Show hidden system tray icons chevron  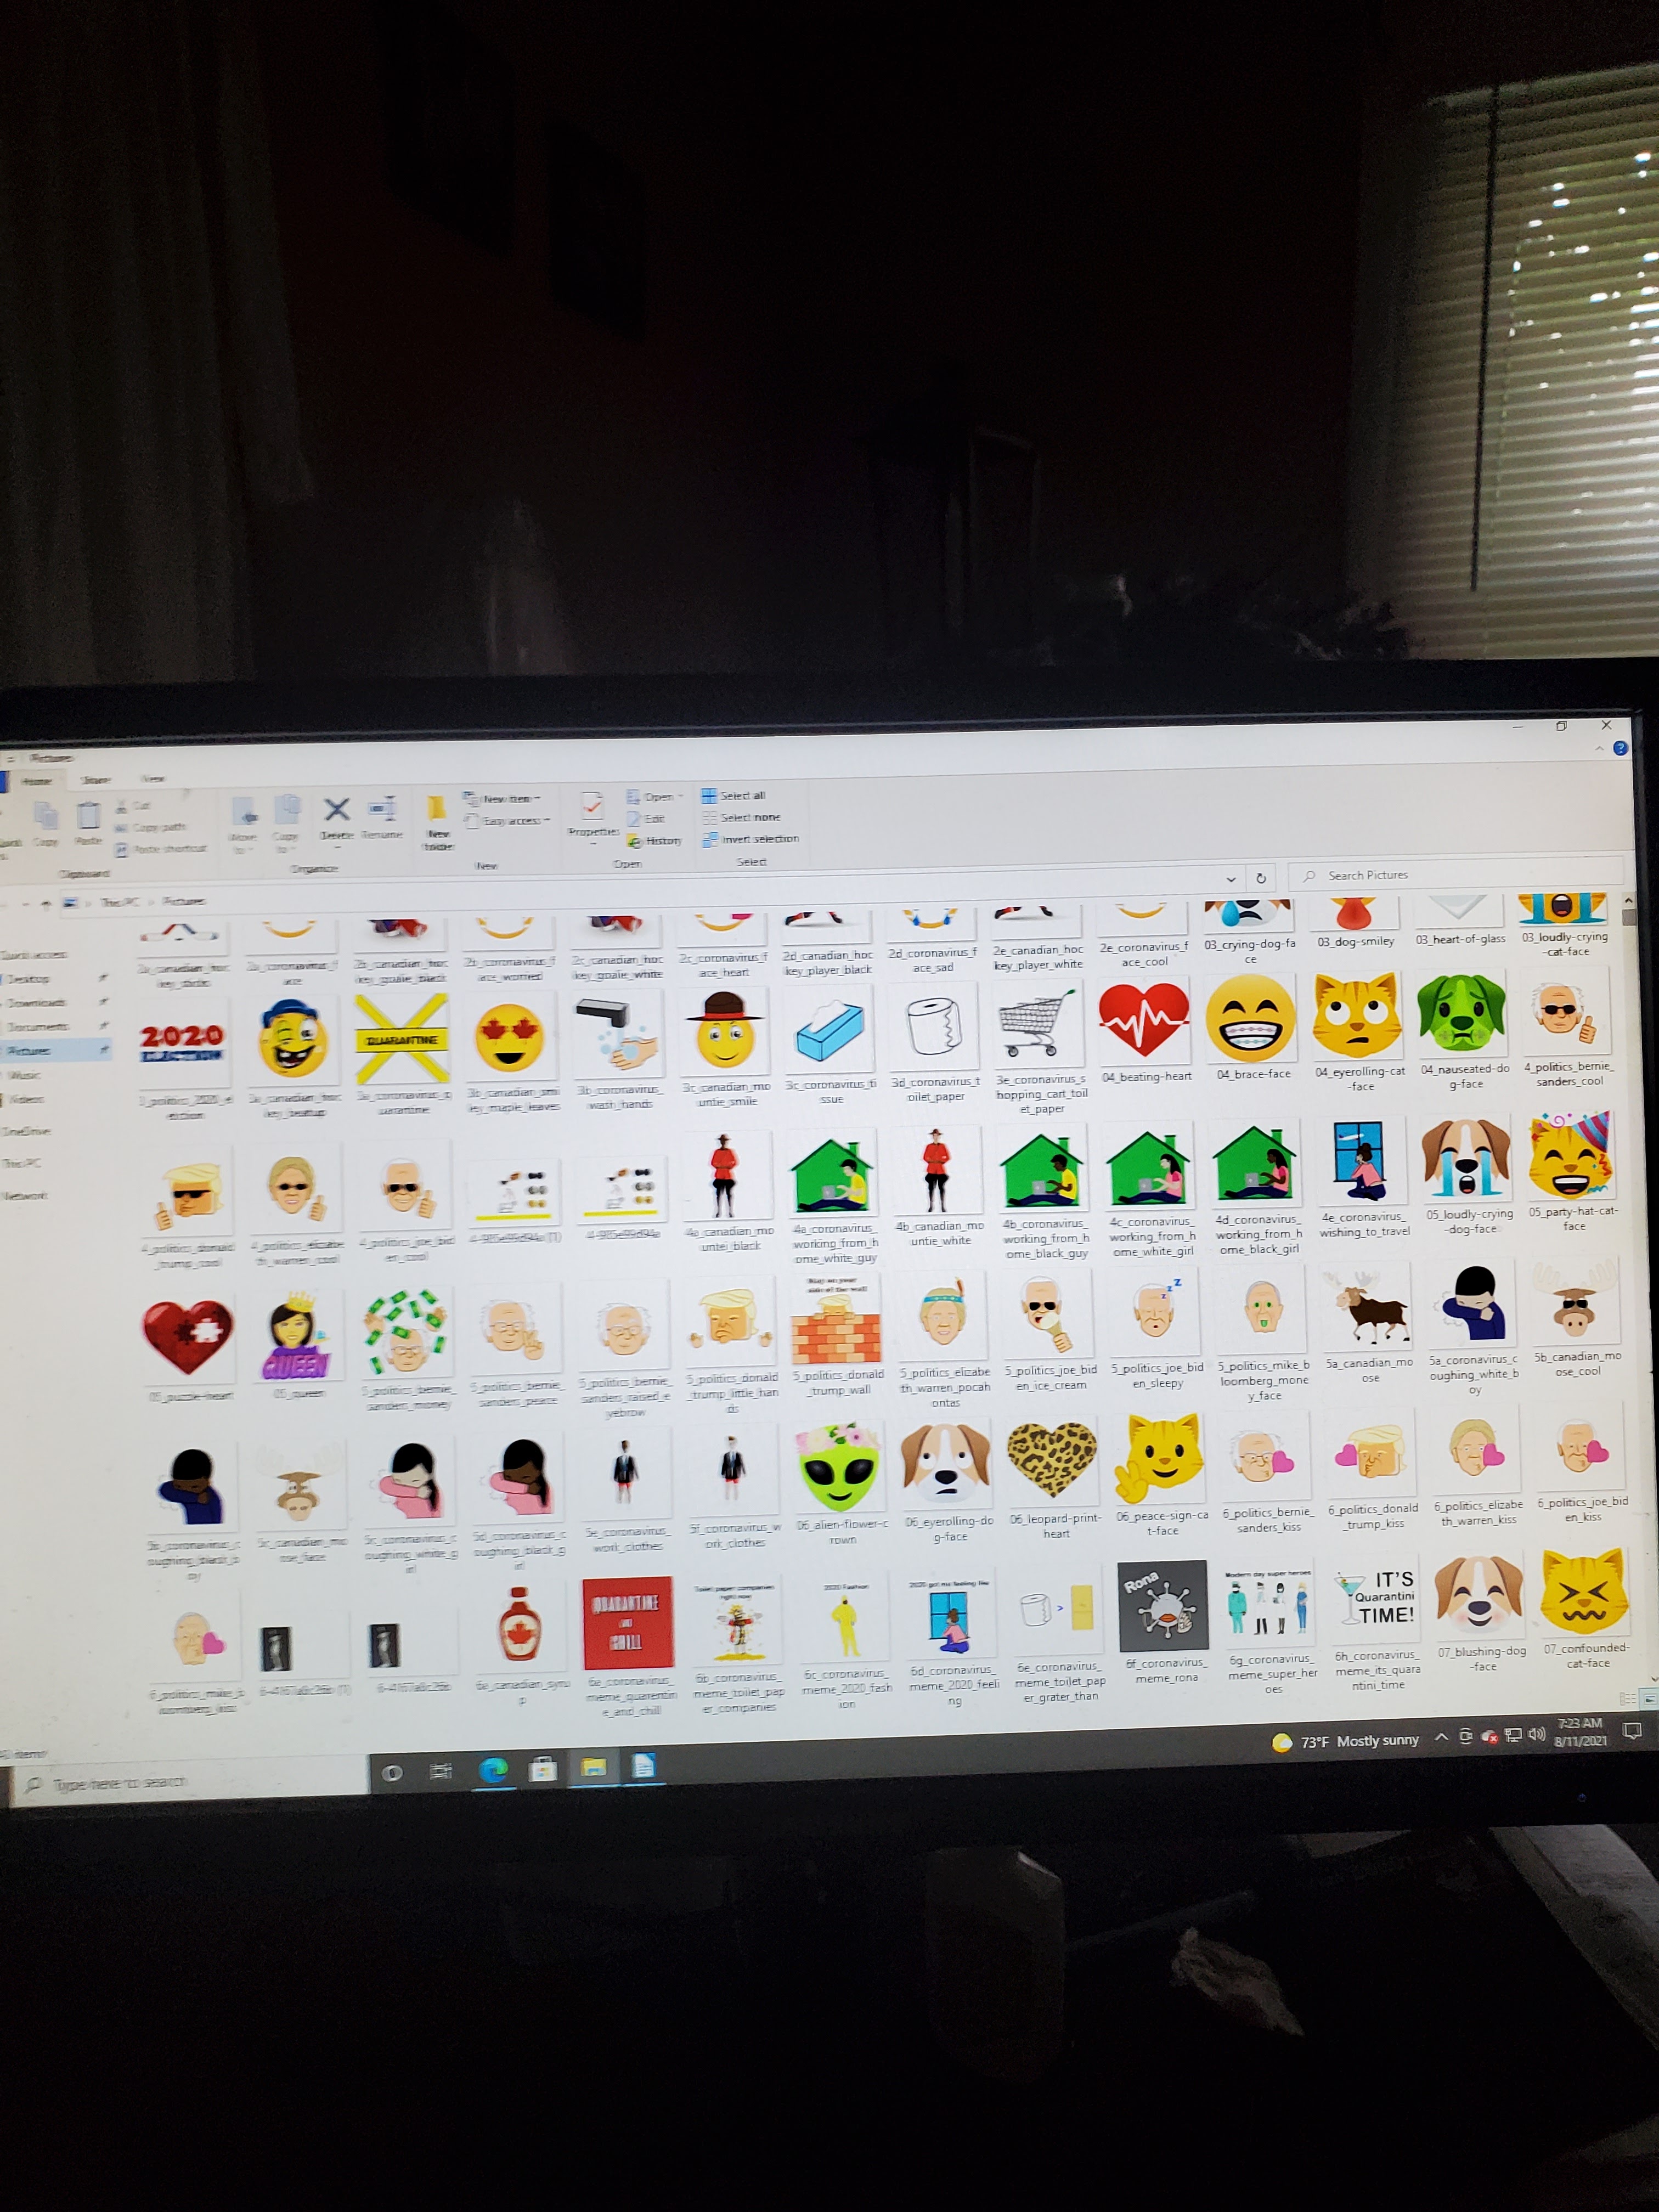coord(1441,1738)
